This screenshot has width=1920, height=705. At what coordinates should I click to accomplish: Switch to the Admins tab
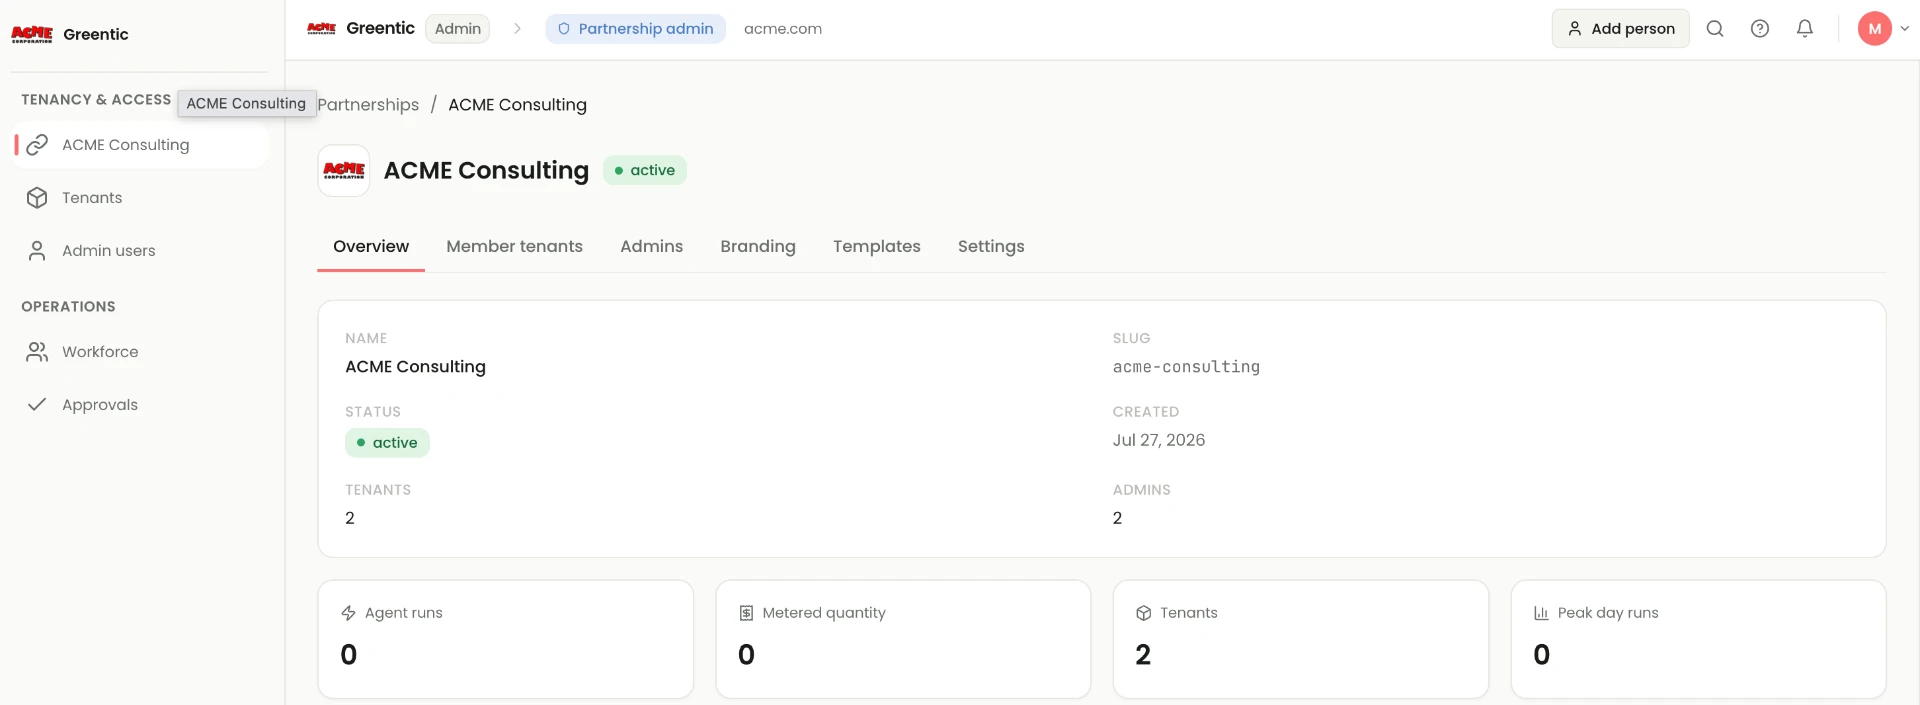click(651, 247)
